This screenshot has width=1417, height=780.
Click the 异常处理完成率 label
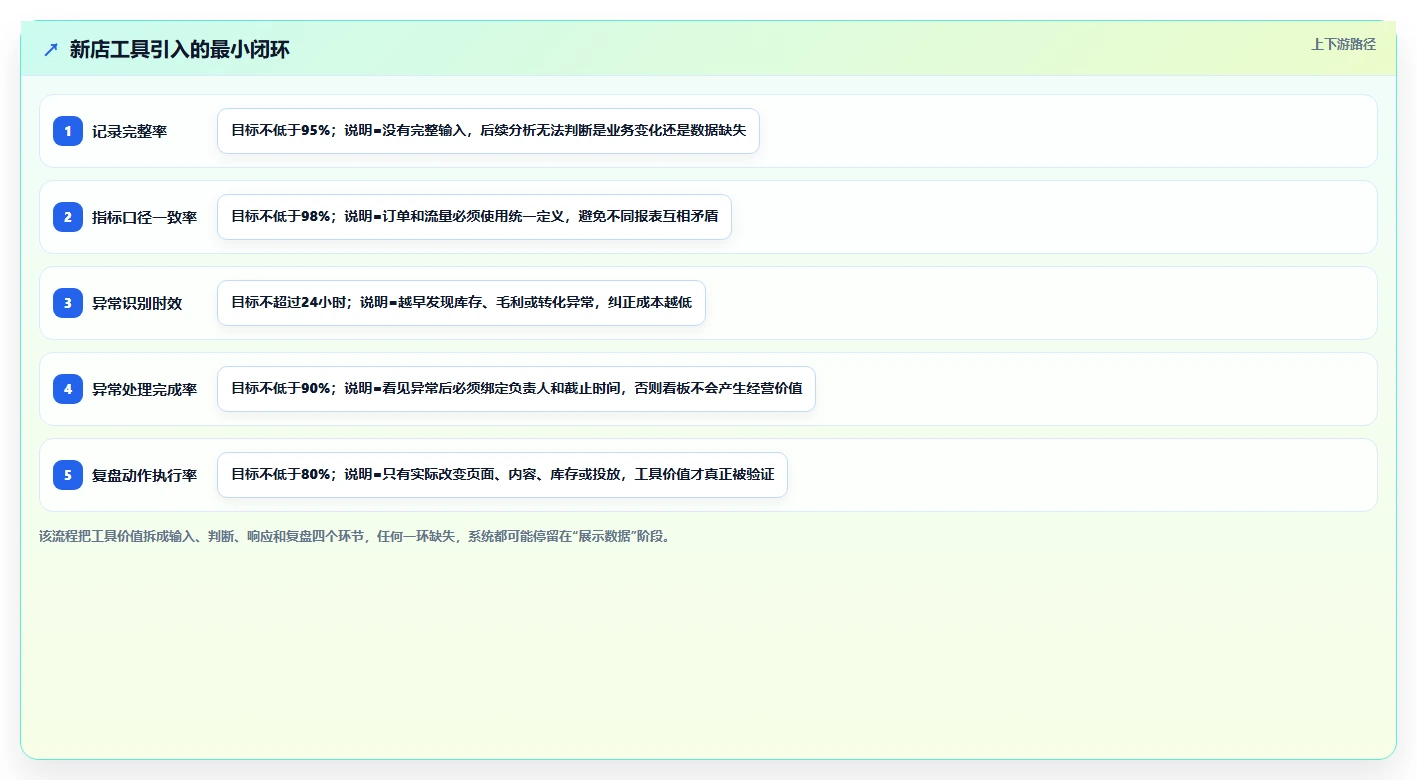click(x=145, y=389)
